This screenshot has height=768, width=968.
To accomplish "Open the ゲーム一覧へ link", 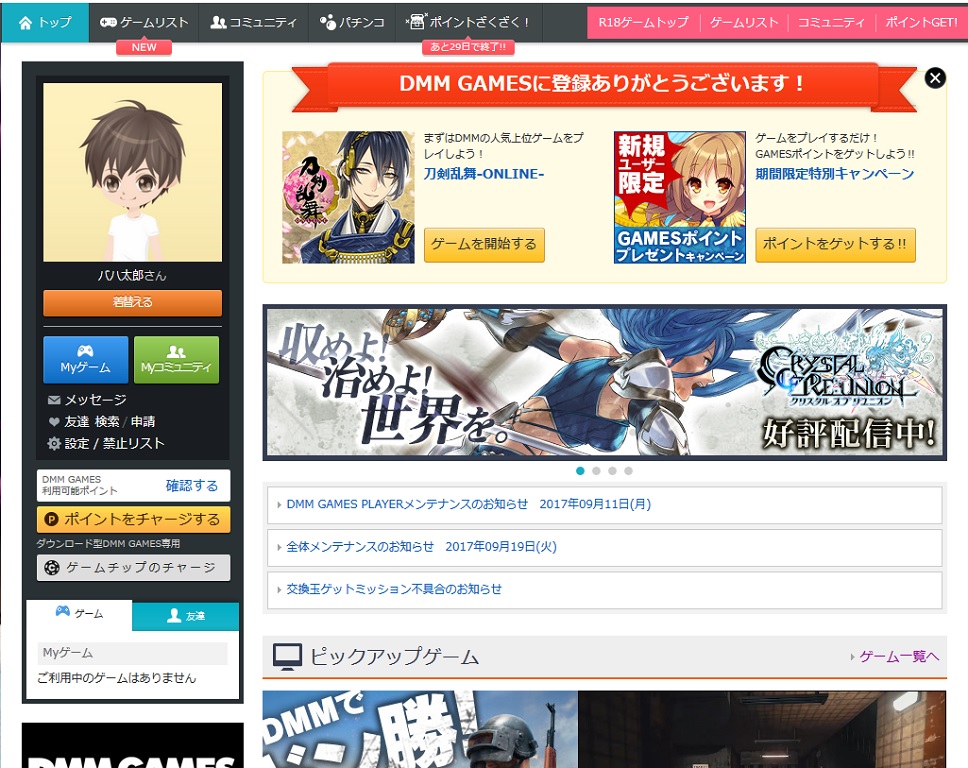I will pos(899,657).
